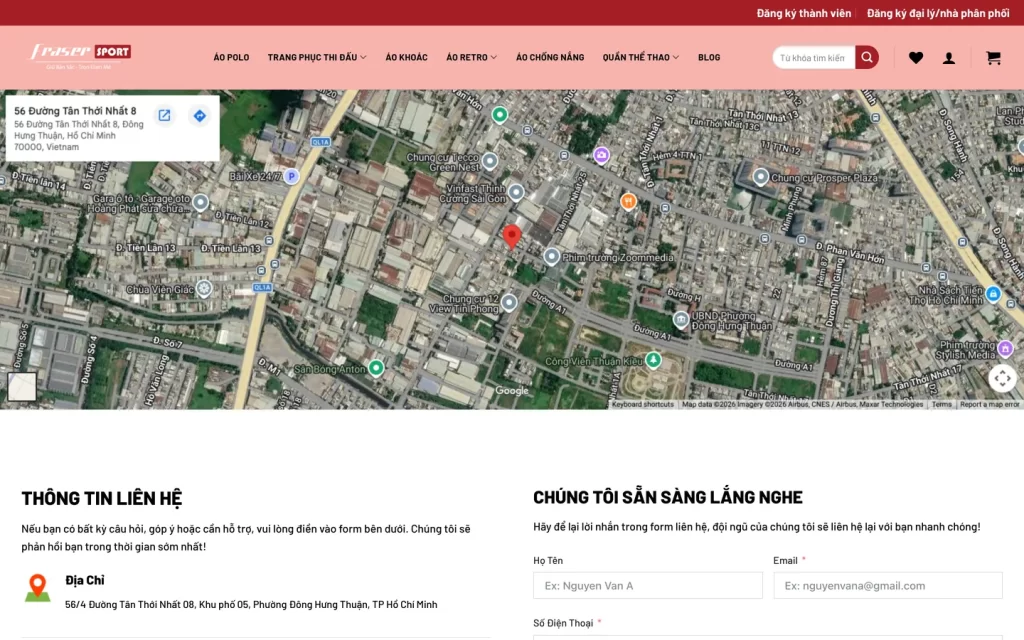Click the green marker near the map's top edge
1024x640 pixels.
[500, 115]
